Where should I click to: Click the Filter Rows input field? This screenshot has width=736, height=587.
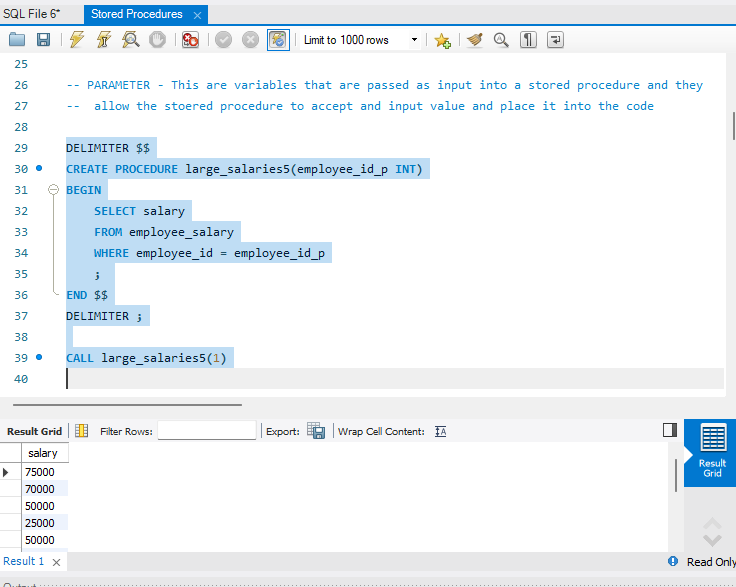pyautogui.click(x=207, y=431)
